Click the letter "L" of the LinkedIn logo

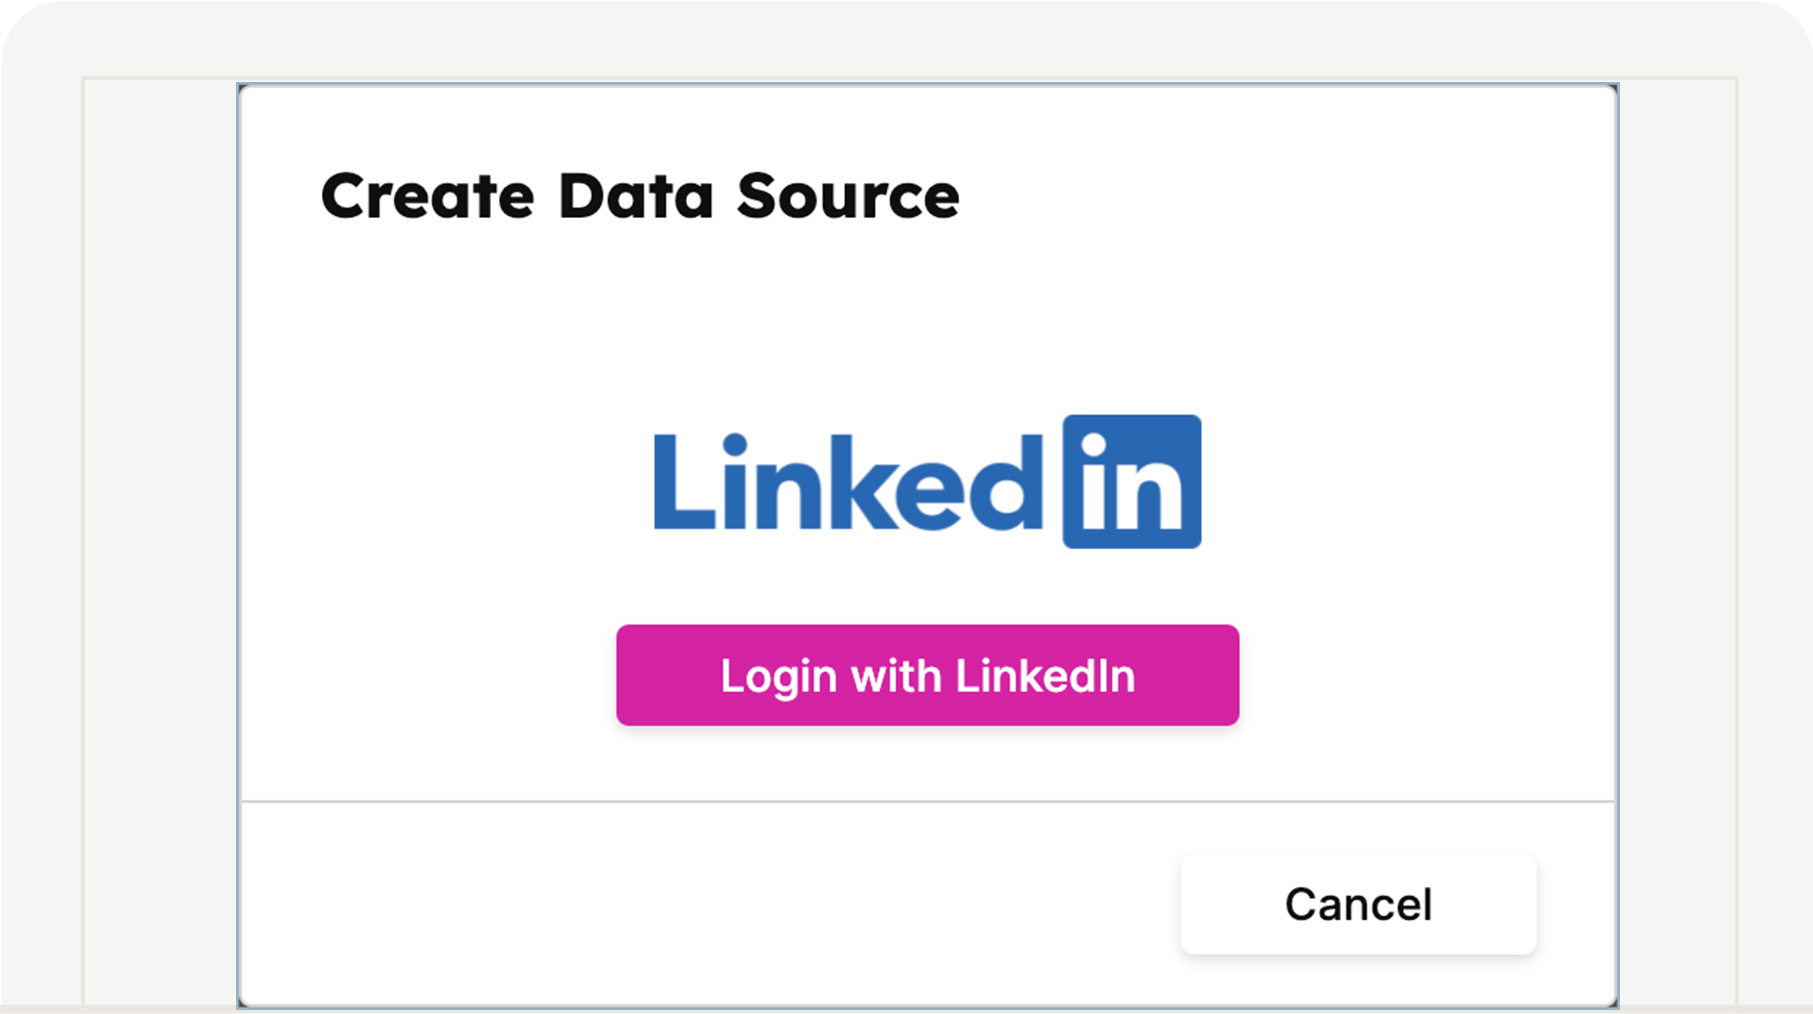point(682,484)
